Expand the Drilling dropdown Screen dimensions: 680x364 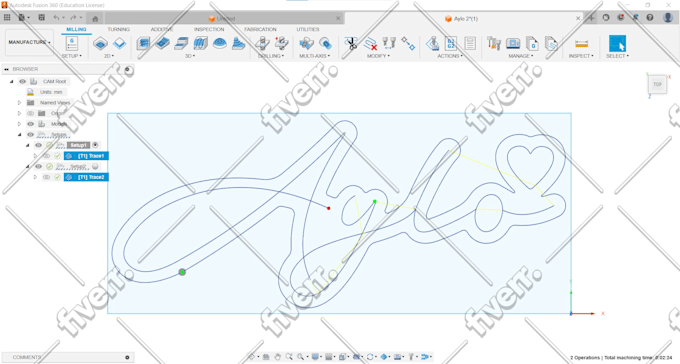coord(271,56)
